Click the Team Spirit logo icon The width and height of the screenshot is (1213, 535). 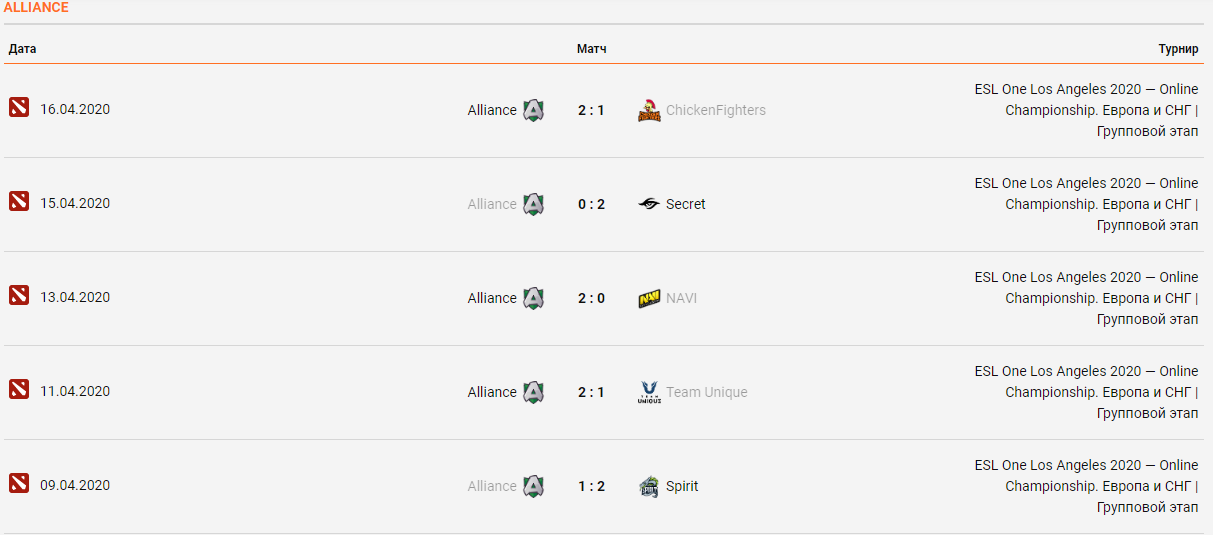[x=649, y=486]
